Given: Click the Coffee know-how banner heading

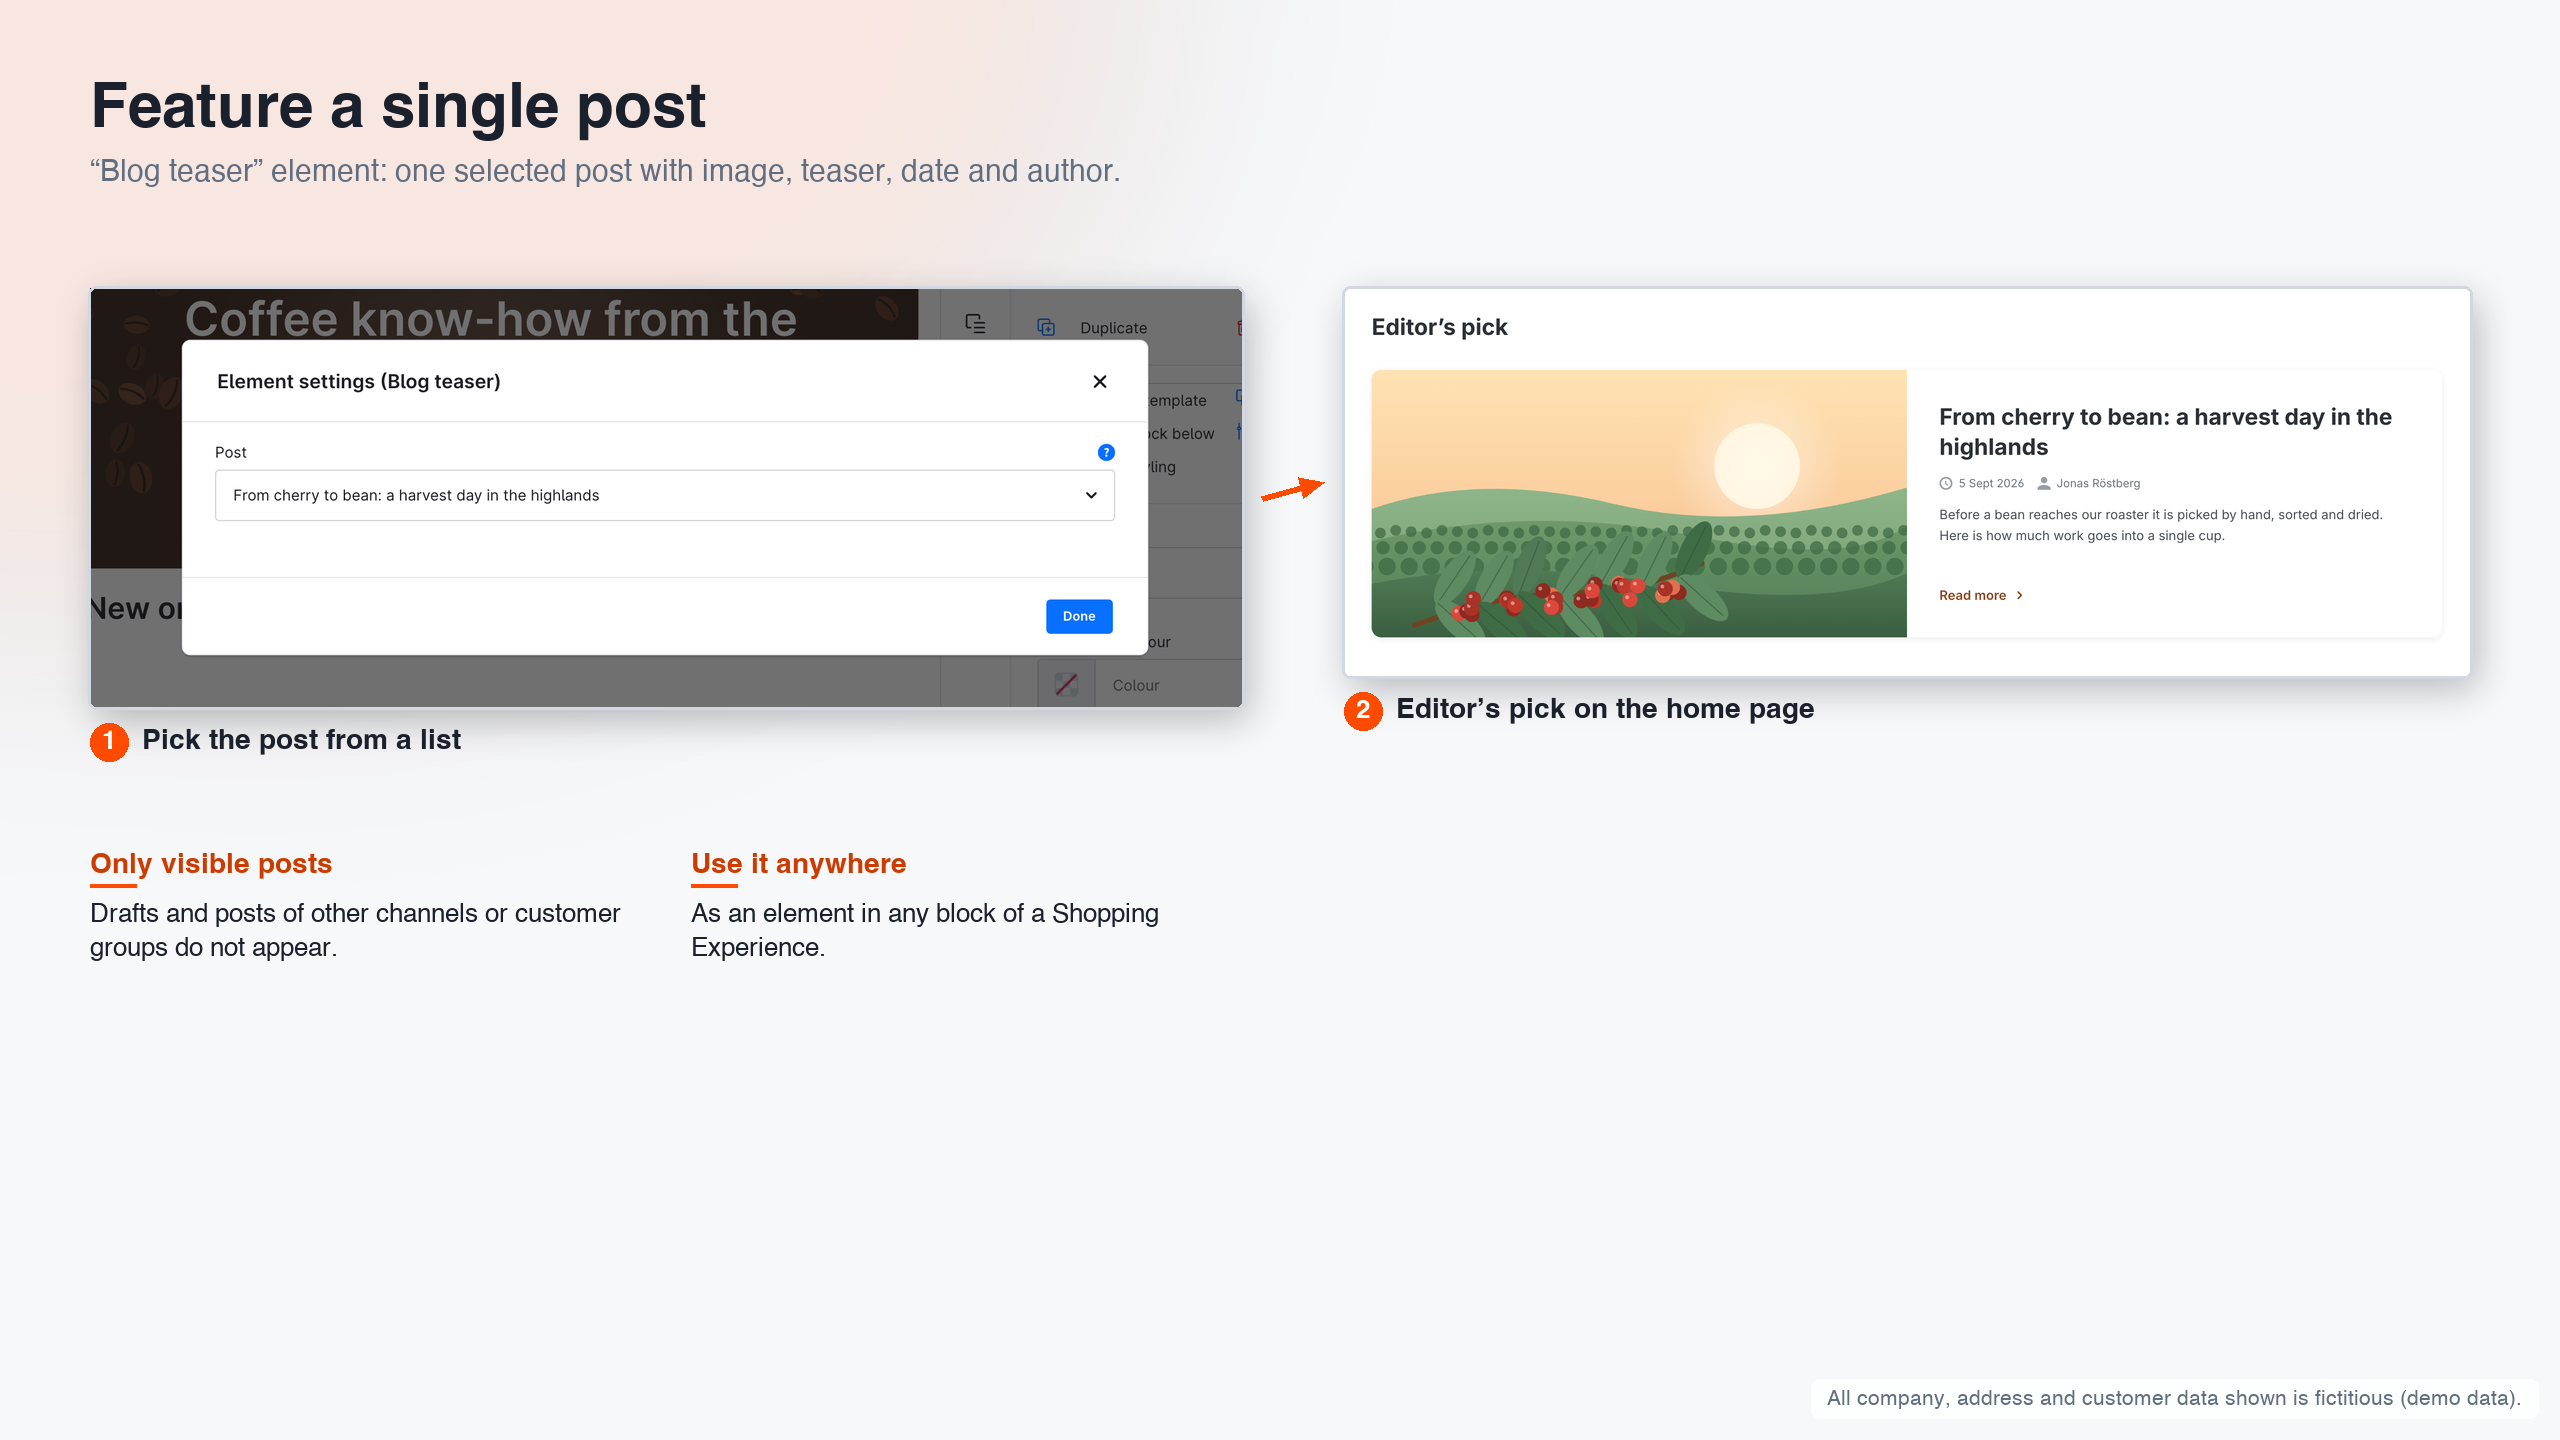Looking at the screenshot, I should coord(490,319).
